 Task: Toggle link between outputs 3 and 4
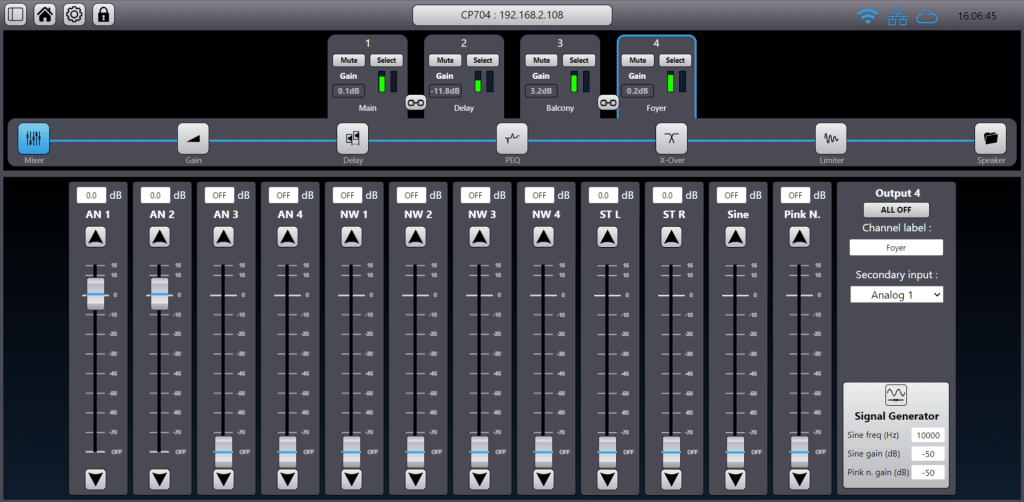(608, 102)
